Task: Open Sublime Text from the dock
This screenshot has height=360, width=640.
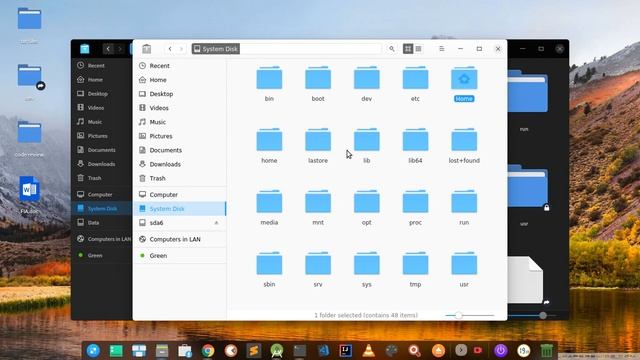Action: (x=253, y=350)
